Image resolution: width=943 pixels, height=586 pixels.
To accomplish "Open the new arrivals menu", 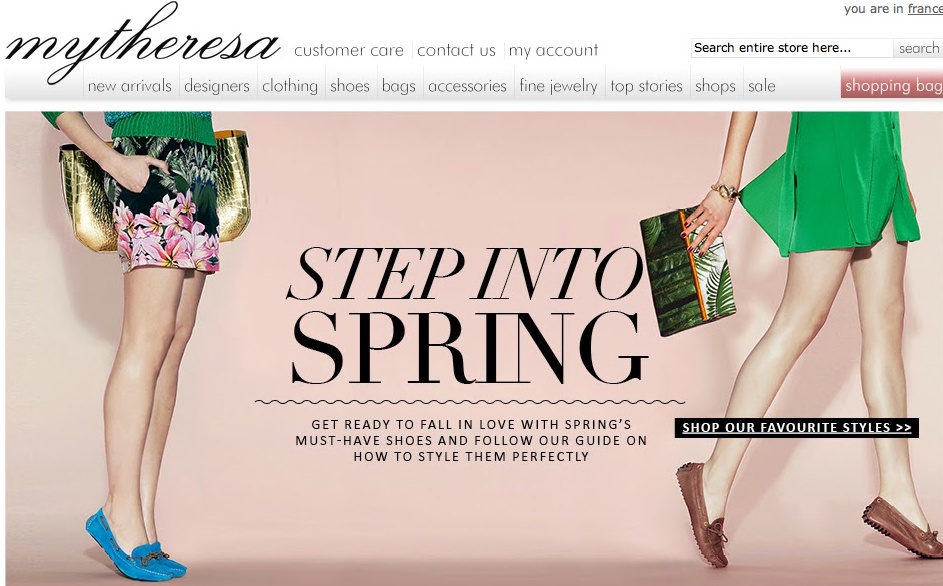I will (x=130, y=86).
